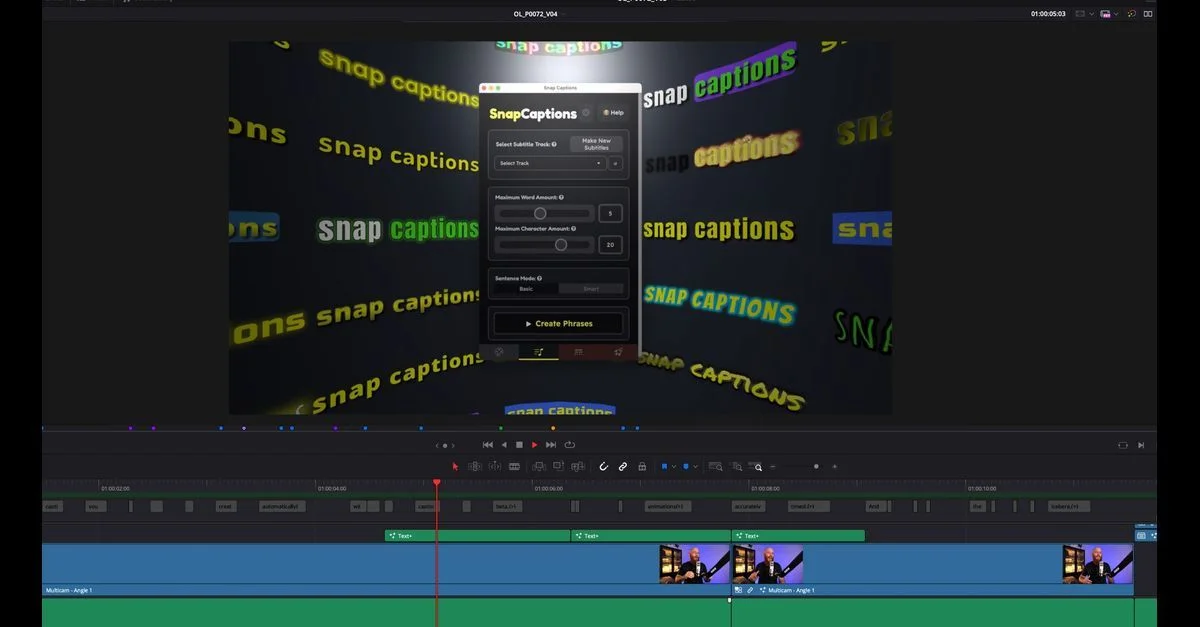Click the next marker navigation arrow
The height and width of the screenshot is (627, 1200).
tap(453, 445)
